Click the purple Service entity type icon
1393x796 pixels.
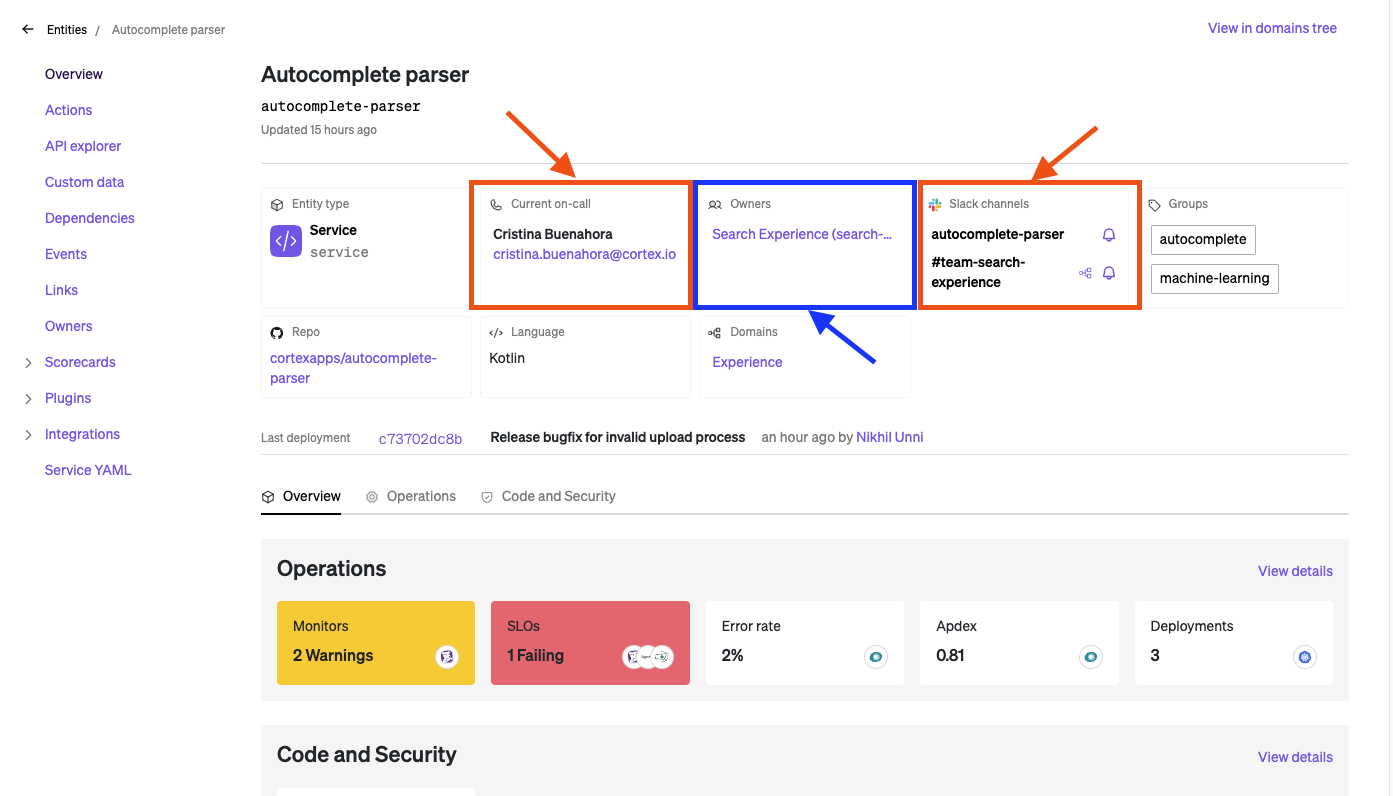286,241
